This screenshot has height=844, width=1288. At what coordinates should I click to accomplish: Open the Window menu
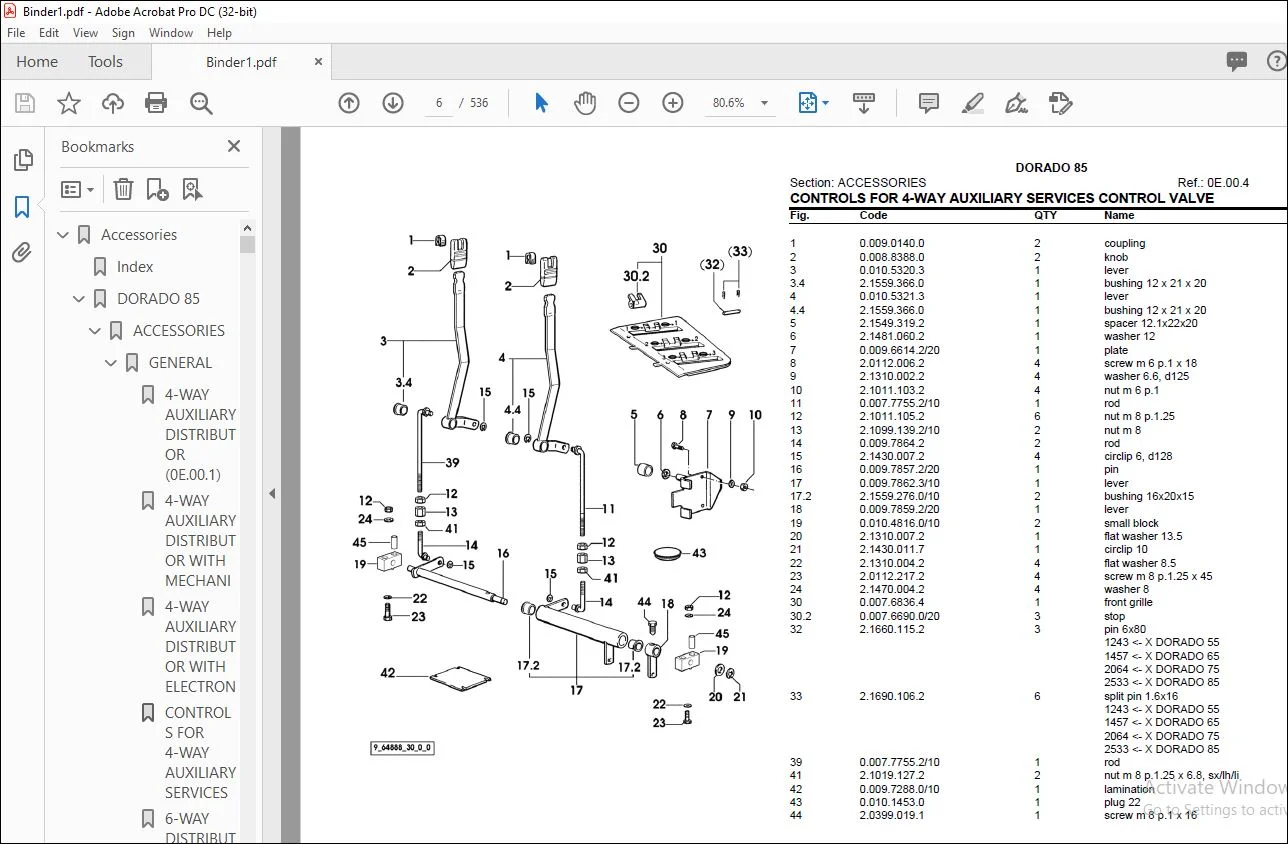pos(171,33)
